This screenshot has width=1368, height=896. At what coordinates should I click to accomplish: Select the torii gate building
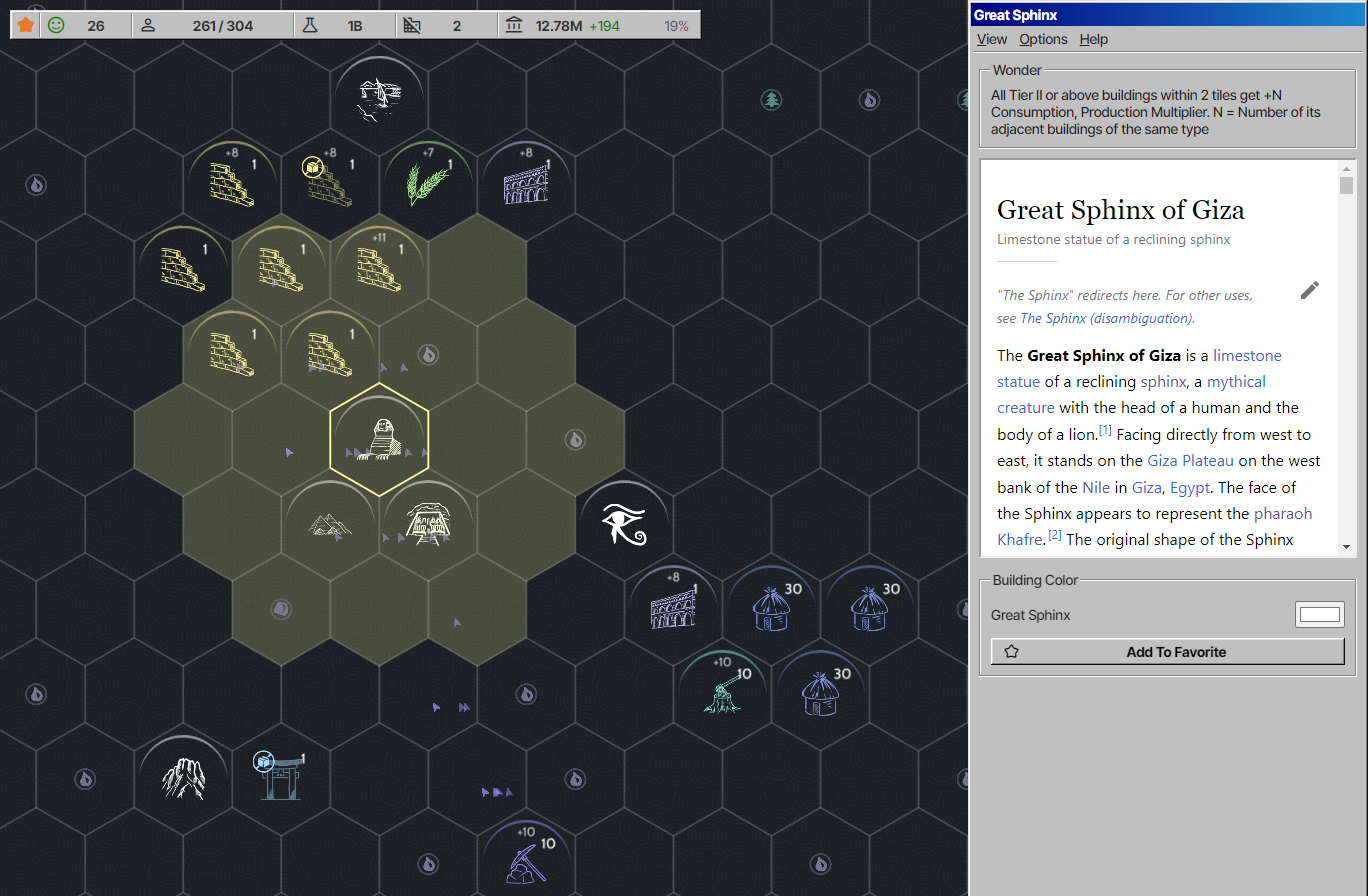[281, 778]
